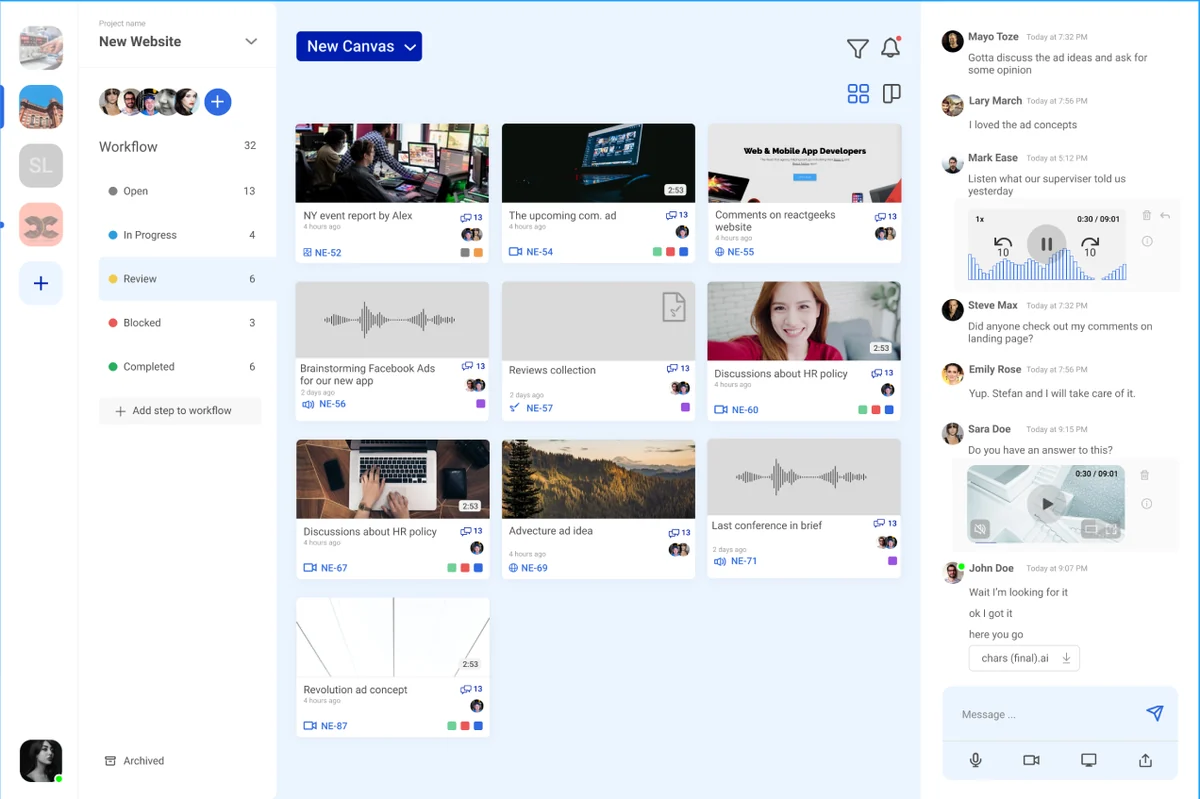
Task: Open the NE-52 ticket link
Action: pos(329,253)
